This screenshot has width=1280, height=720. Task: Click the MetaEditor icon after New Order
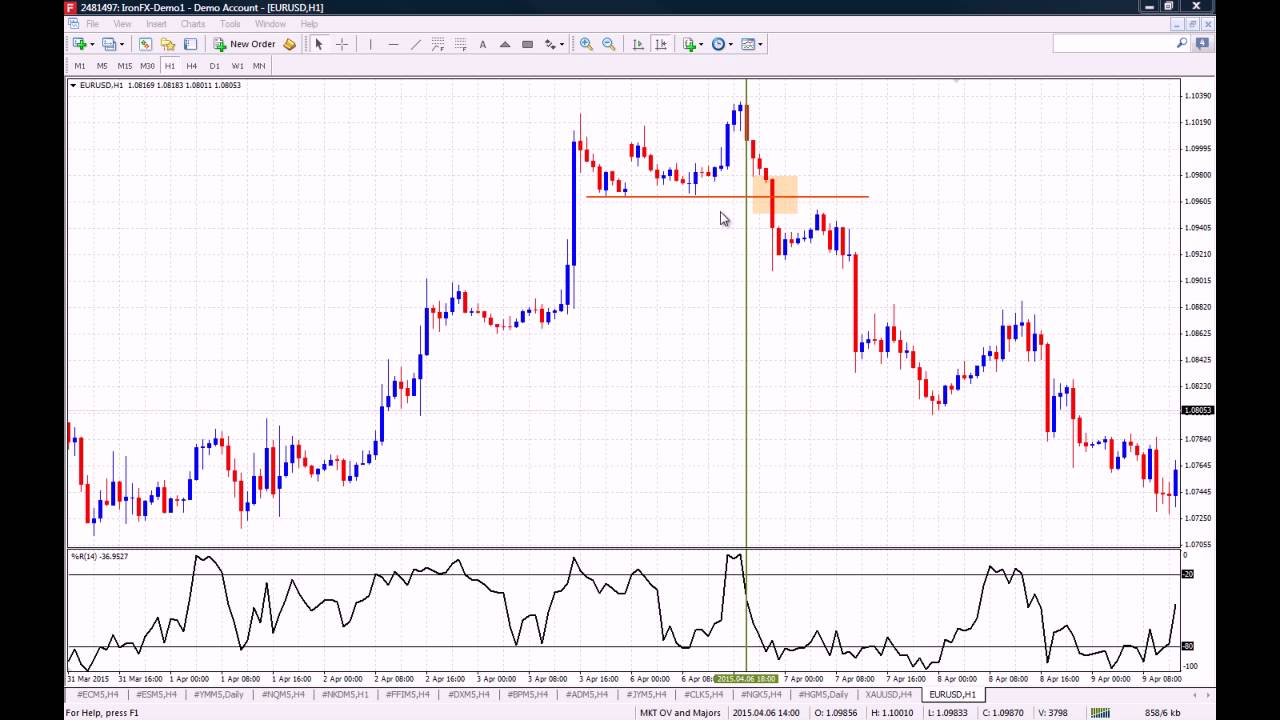click(x=289, y=44)
